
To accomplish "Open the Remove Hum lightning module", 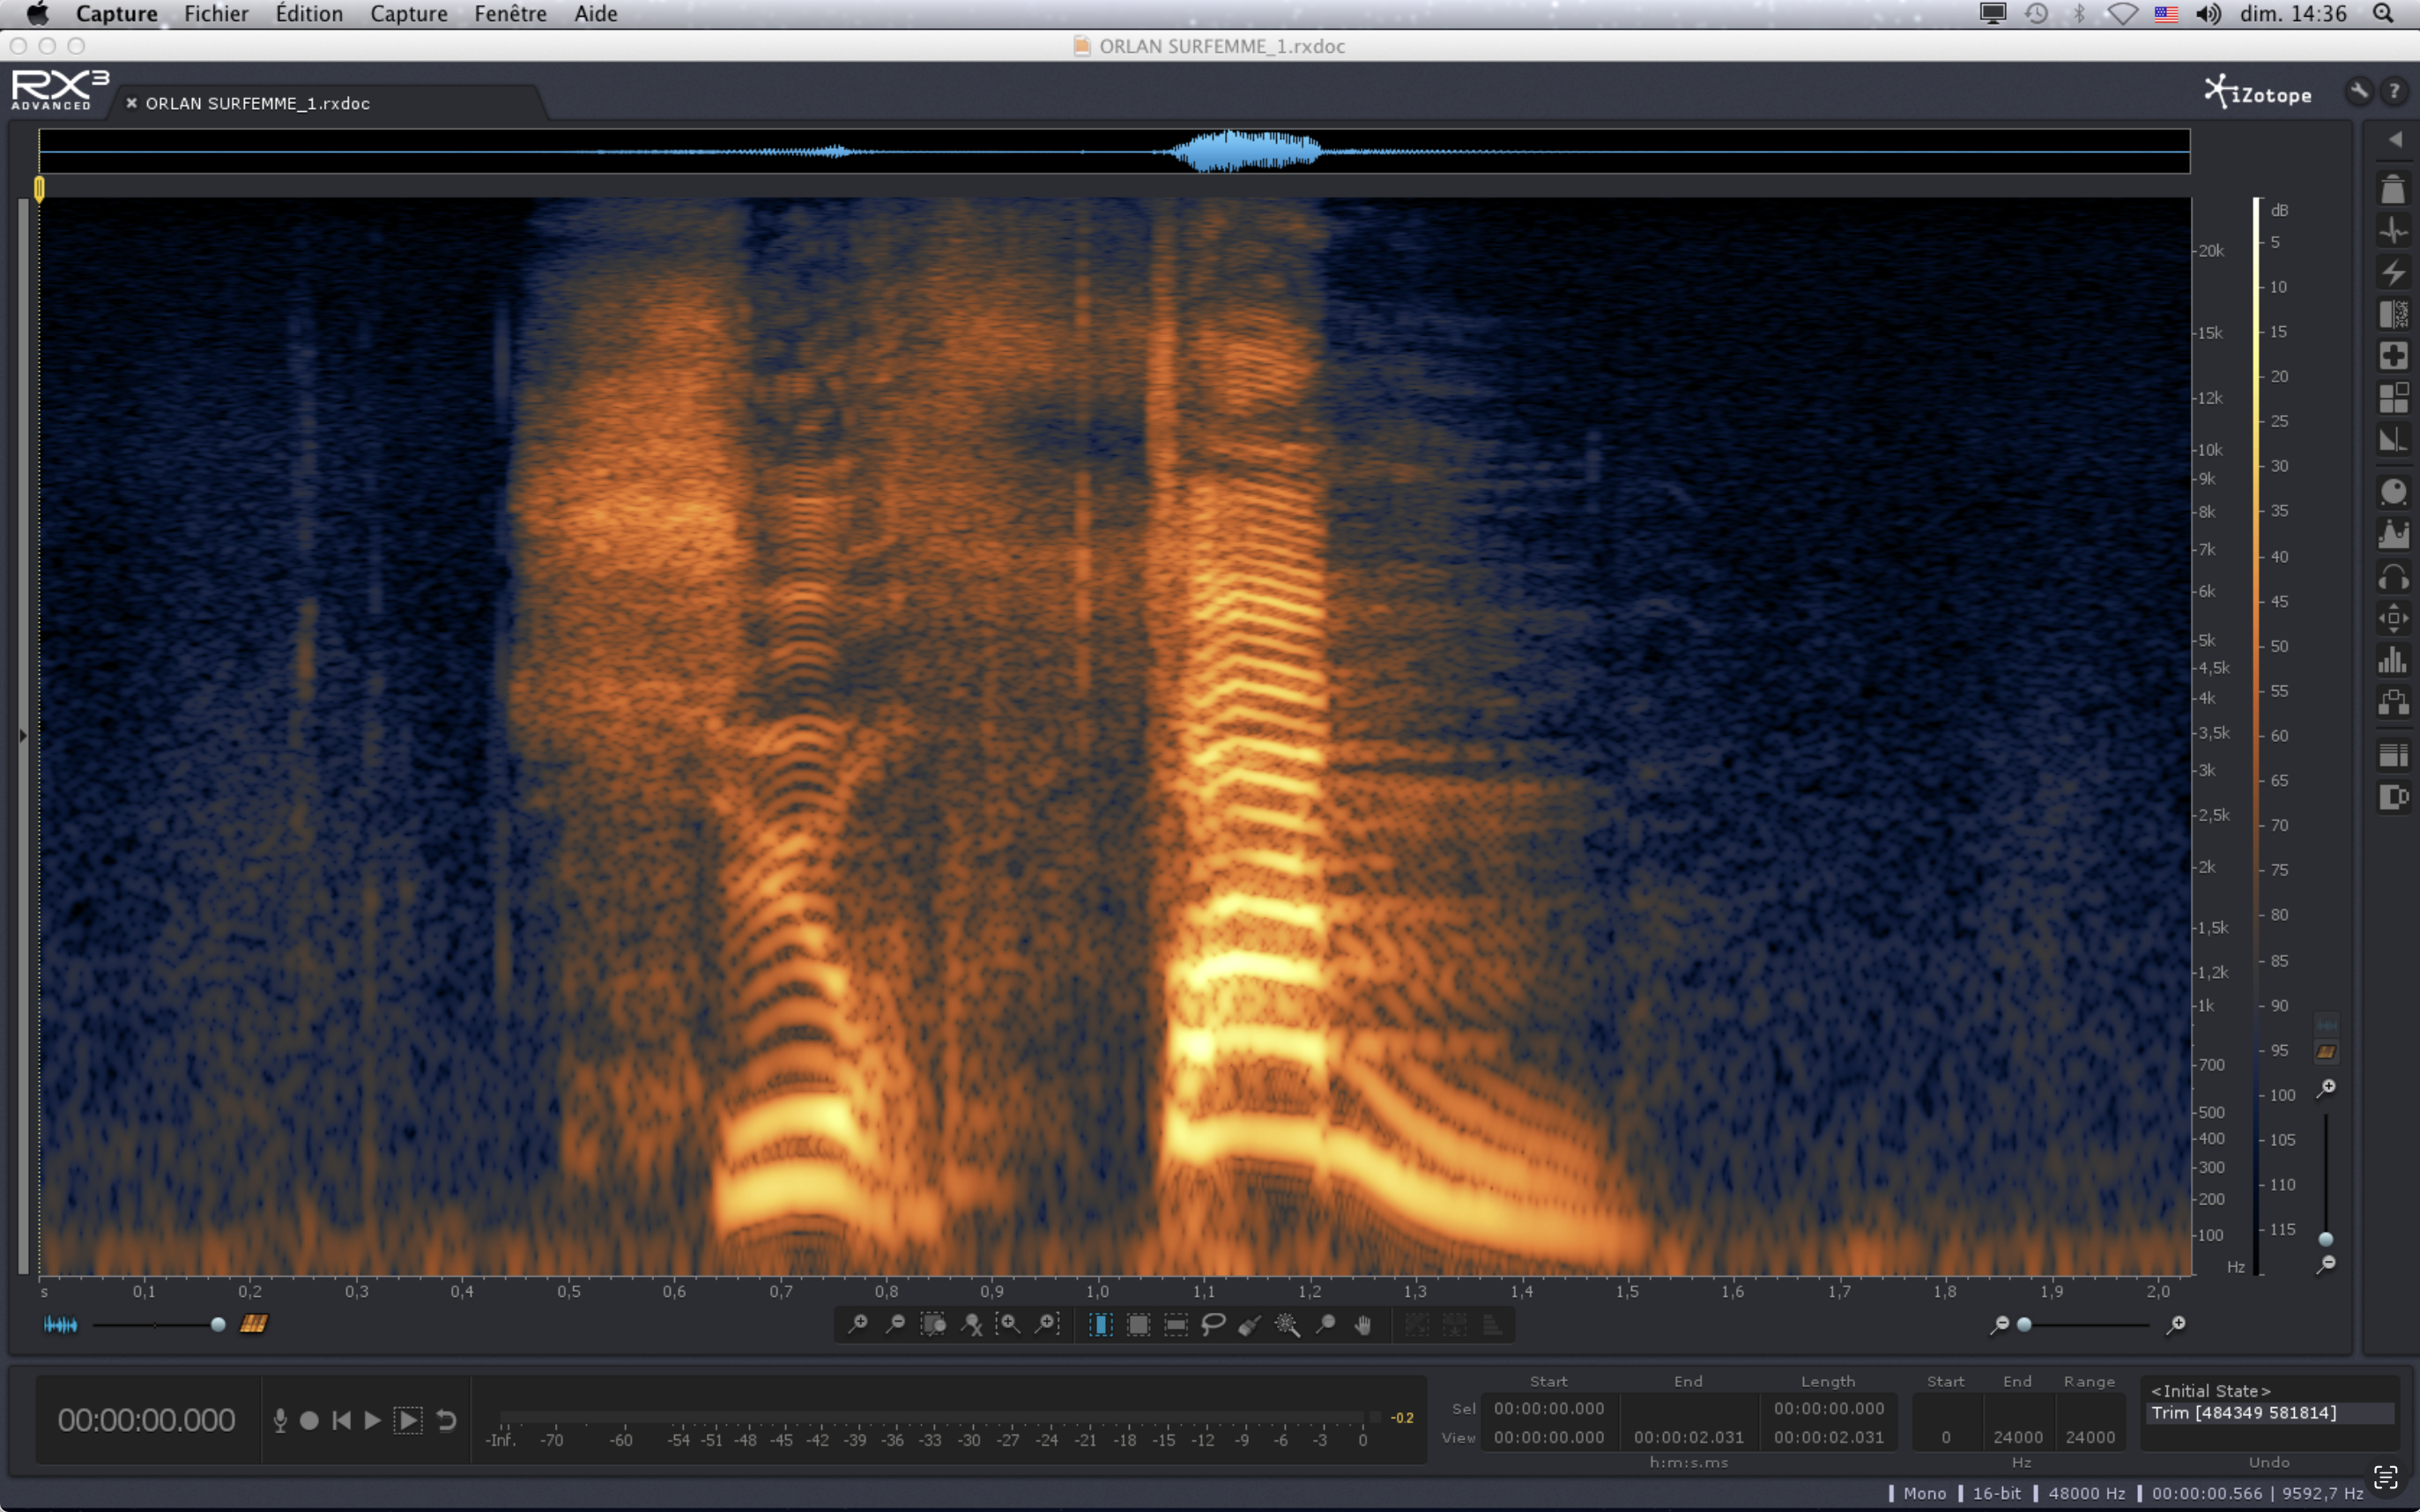I will pos(2393,272).
